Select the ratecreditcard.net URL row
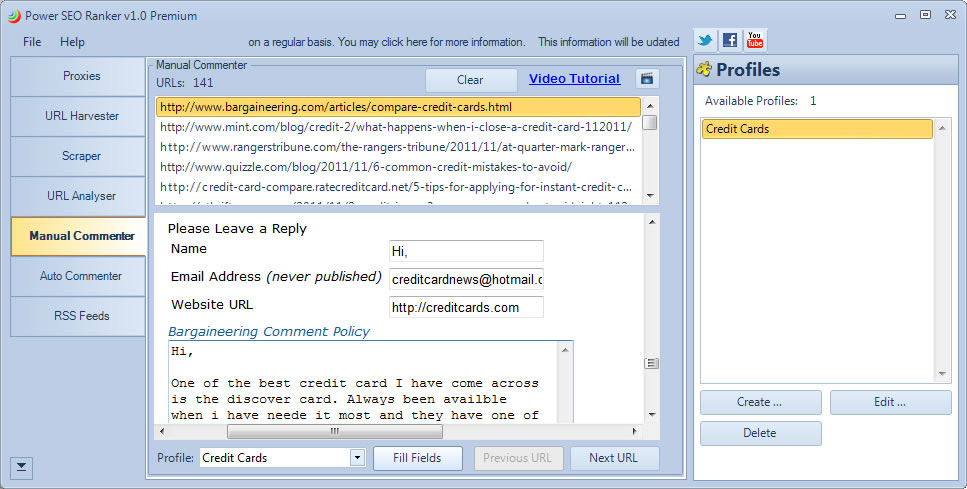Image resolution: width=967 pixels, height=489 pixels. [x=398, y=187]
